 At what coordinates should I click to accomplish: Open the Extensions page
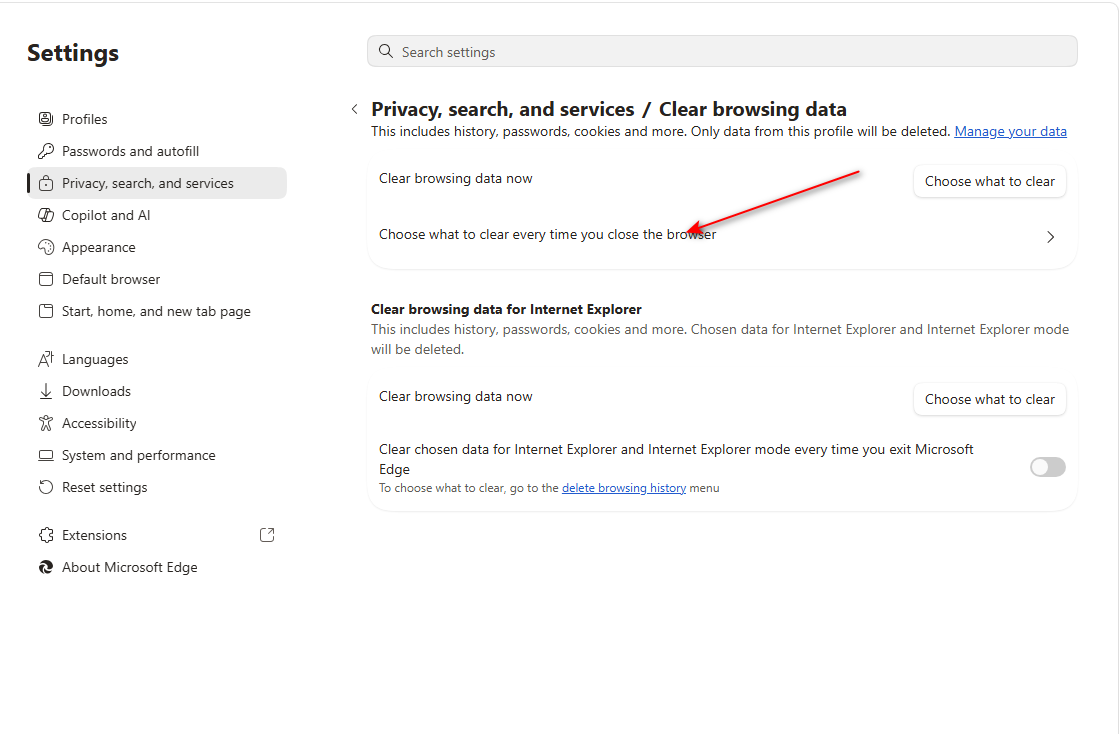pos(157,536)
